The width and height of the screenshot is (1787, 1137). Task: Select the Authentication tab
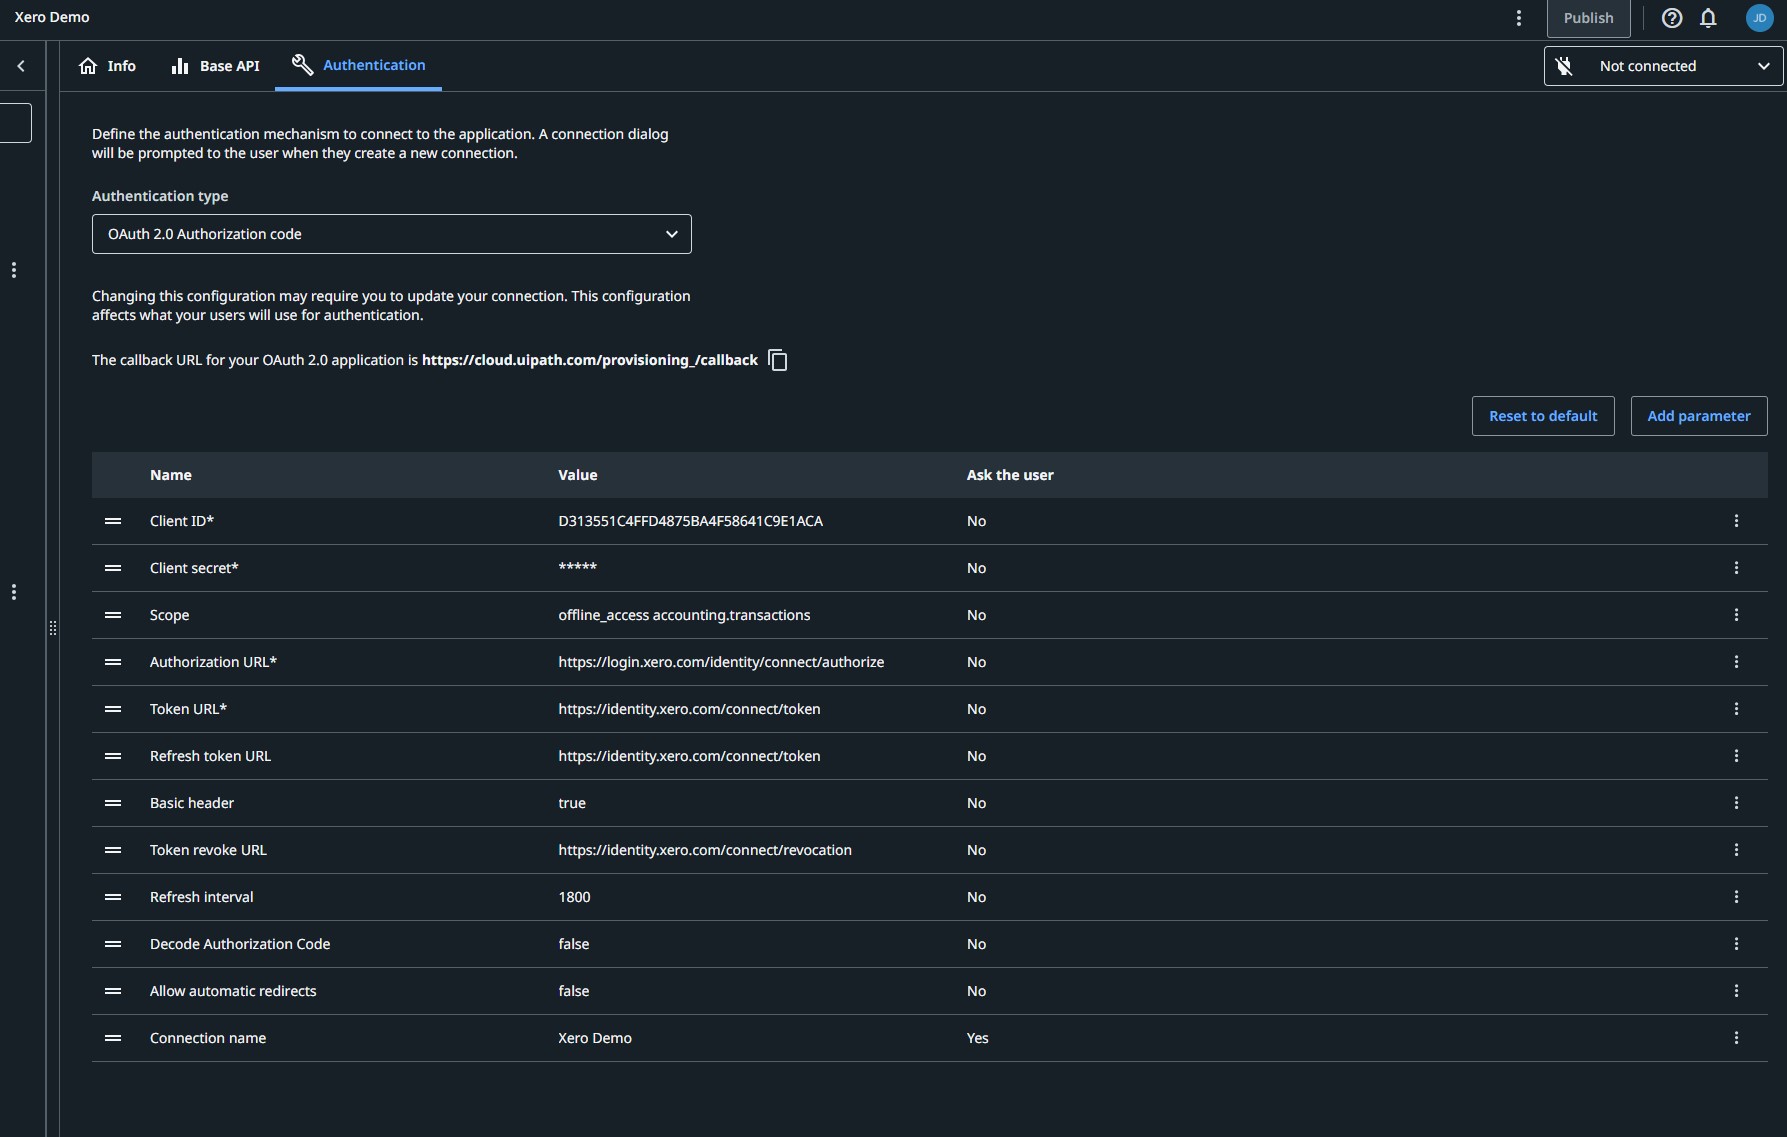(358, 65)
